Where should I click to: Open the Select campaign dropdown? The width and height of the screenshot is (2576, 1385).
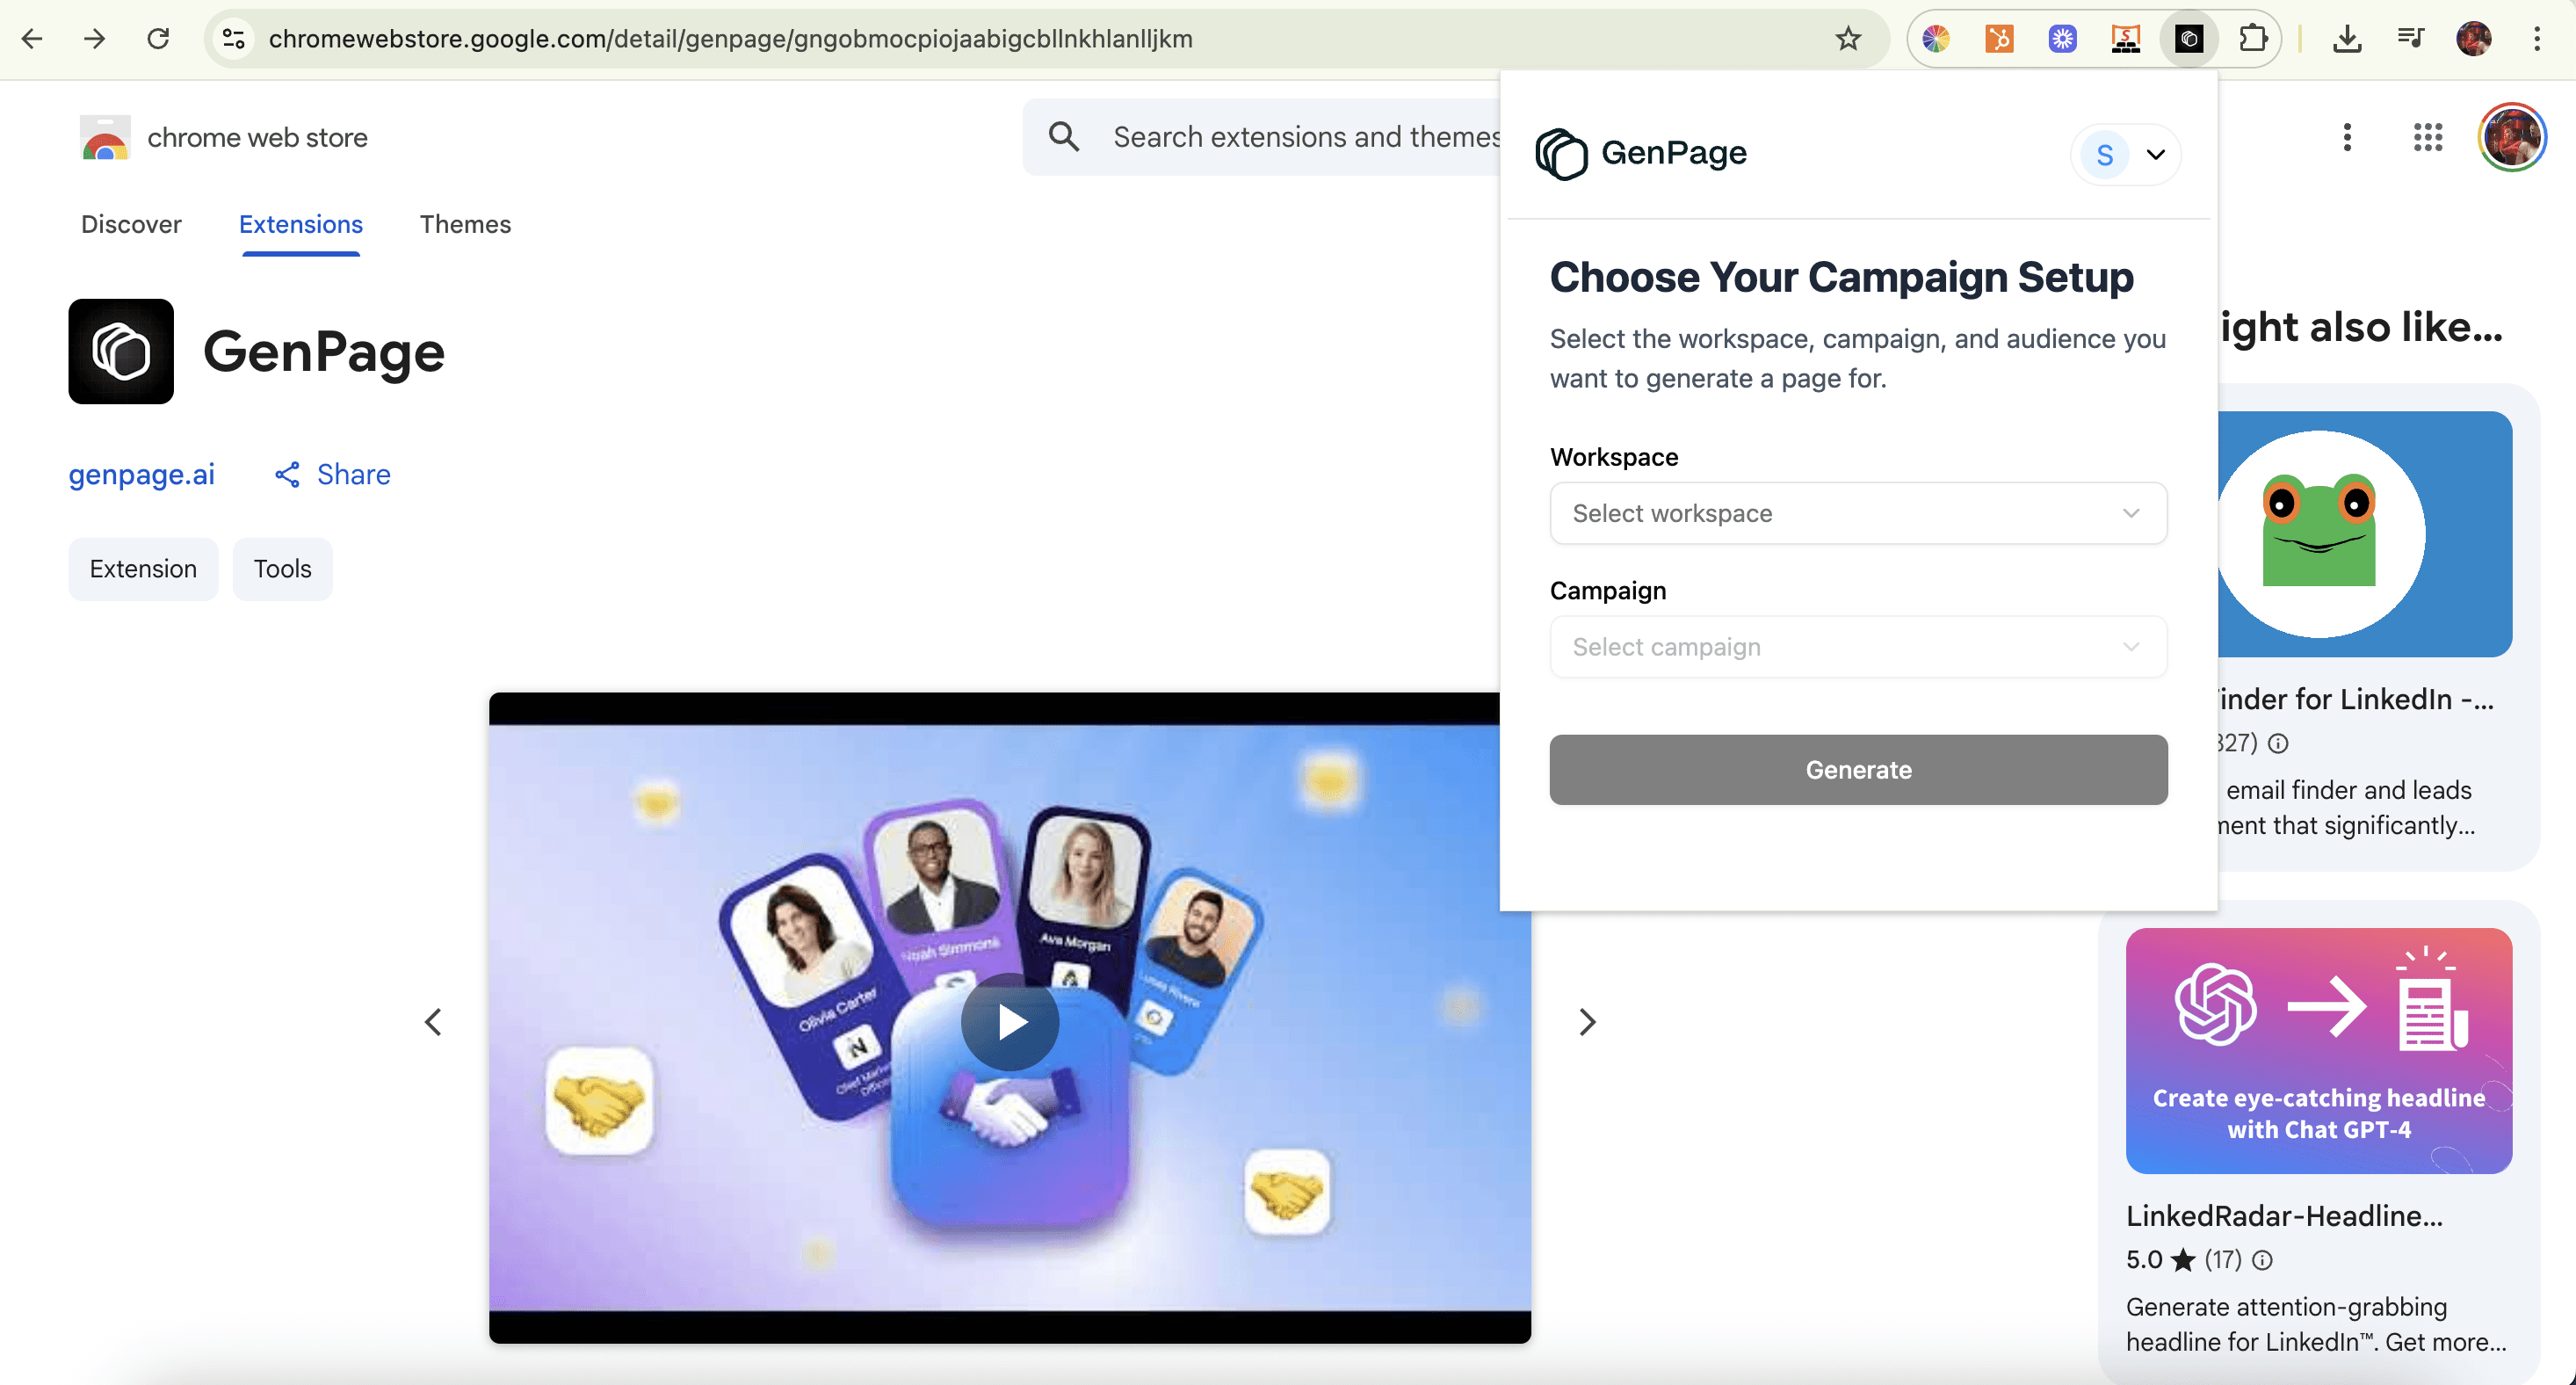coord(1857,647)
